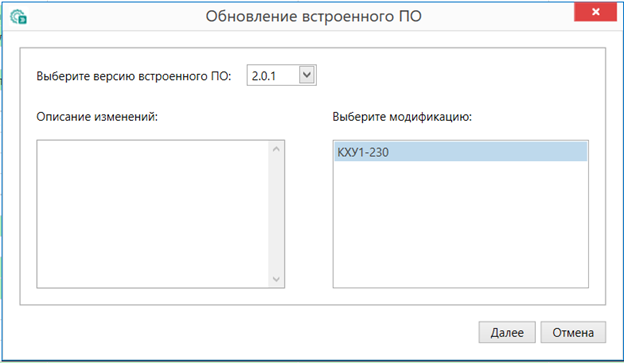Select КХУ1-230 in the modification list
This screenshot has height=363, width=624.
[x=460, y=152]
